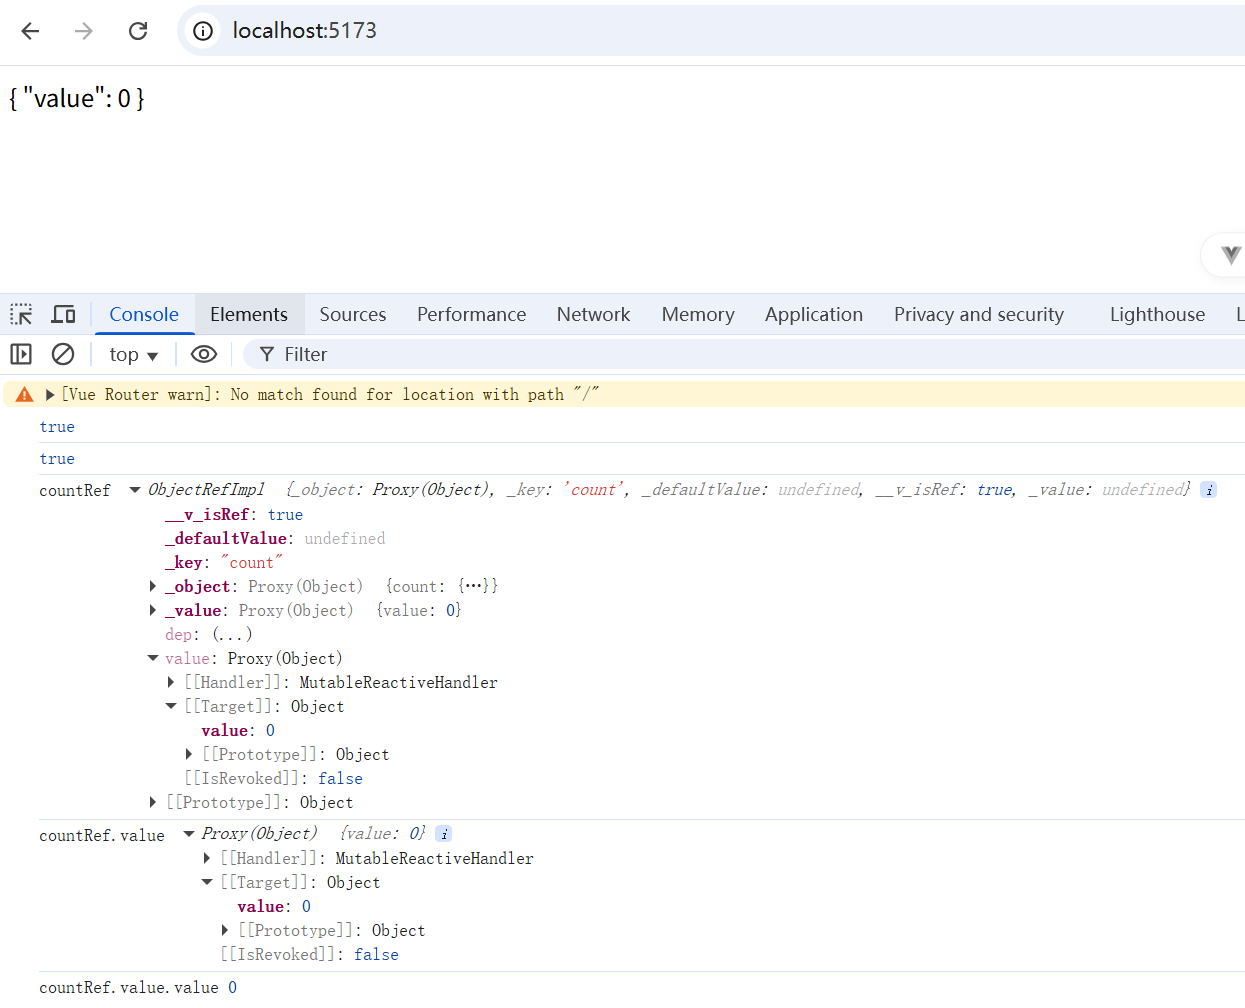
Task: Expand [[Prototype]] under countRef.value target
Action: [x=225, y=930]
